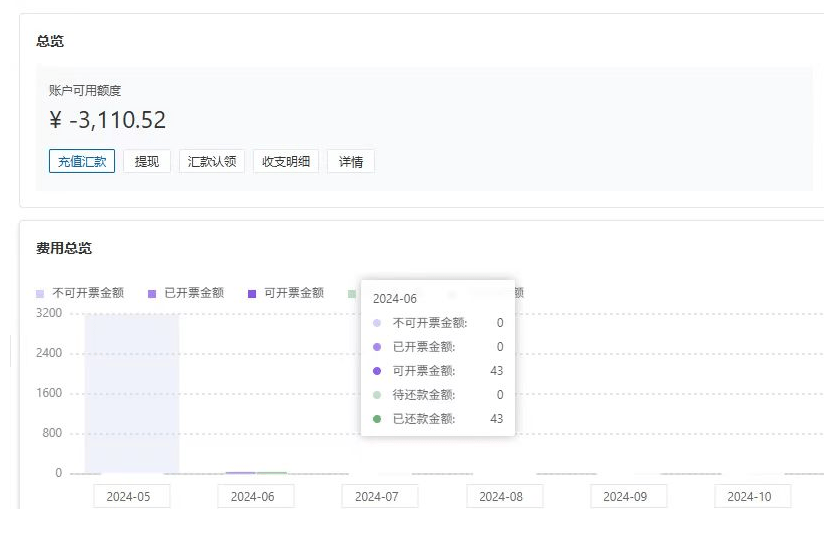Hide the 不可开票金额 series label

point(88,293)
